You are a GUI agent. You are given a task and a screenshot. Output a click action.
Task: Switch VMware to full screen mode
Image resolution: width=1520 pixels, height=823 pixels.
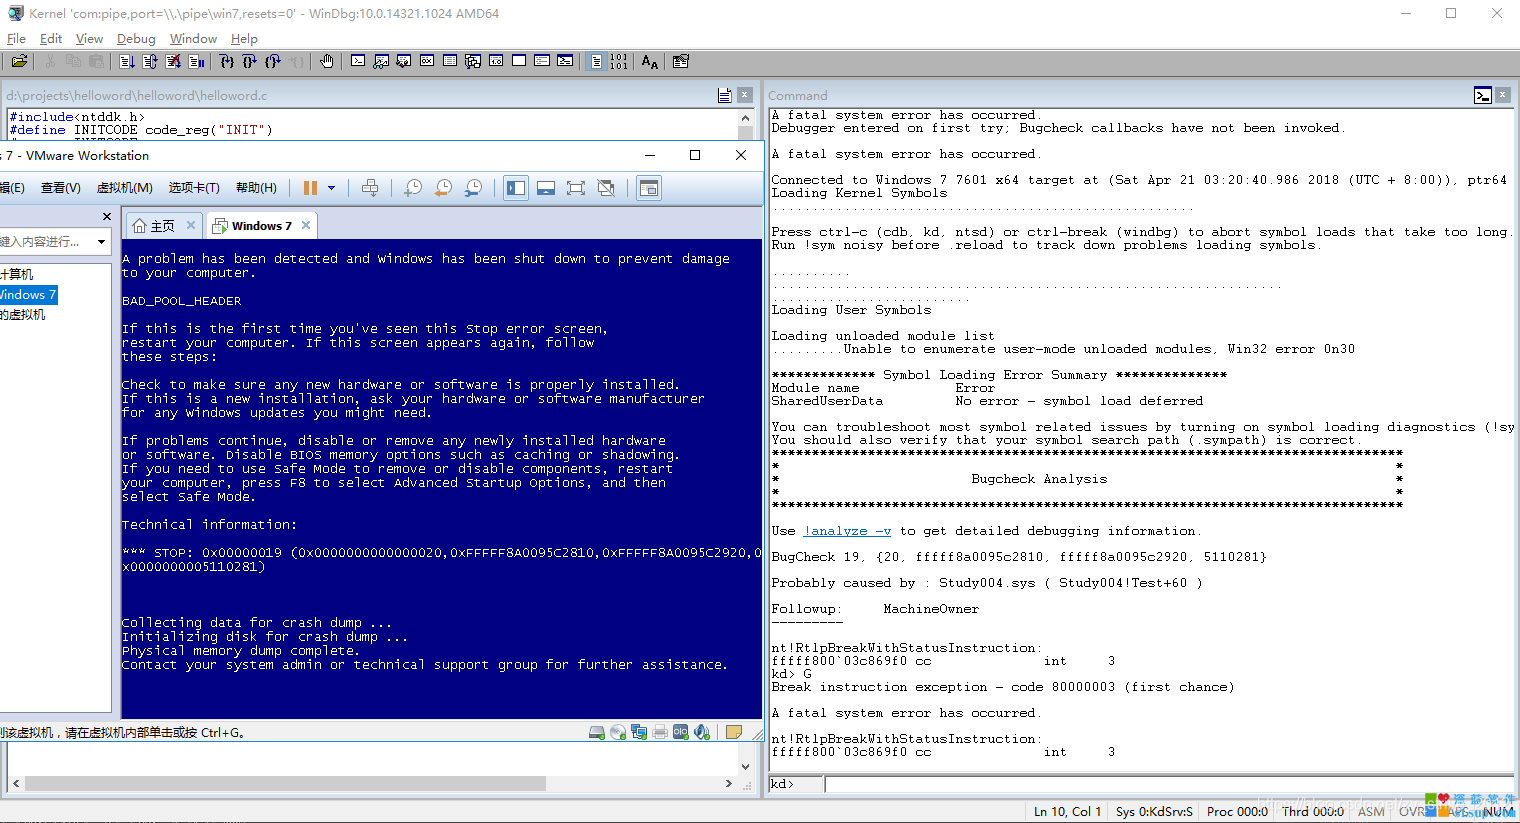576,188
